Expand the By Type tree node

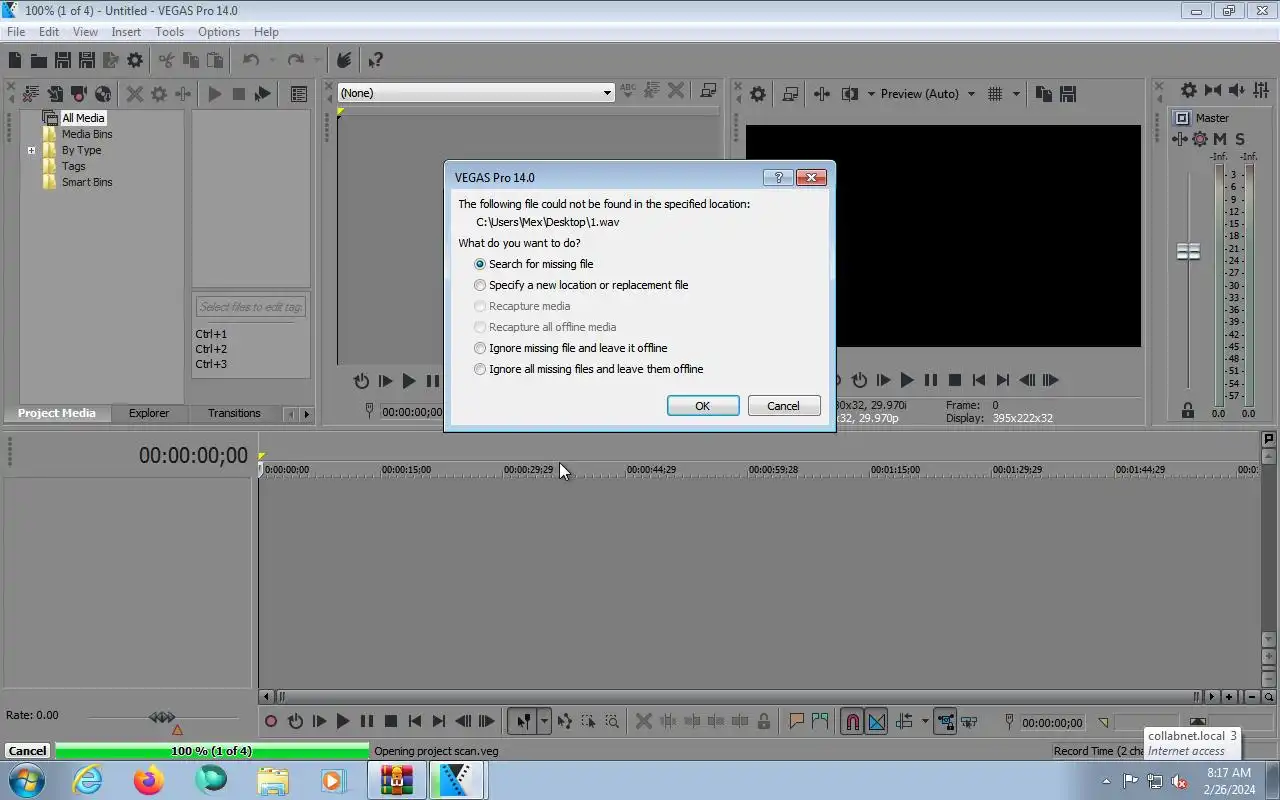pyautogui.click(x=31, y=151)
